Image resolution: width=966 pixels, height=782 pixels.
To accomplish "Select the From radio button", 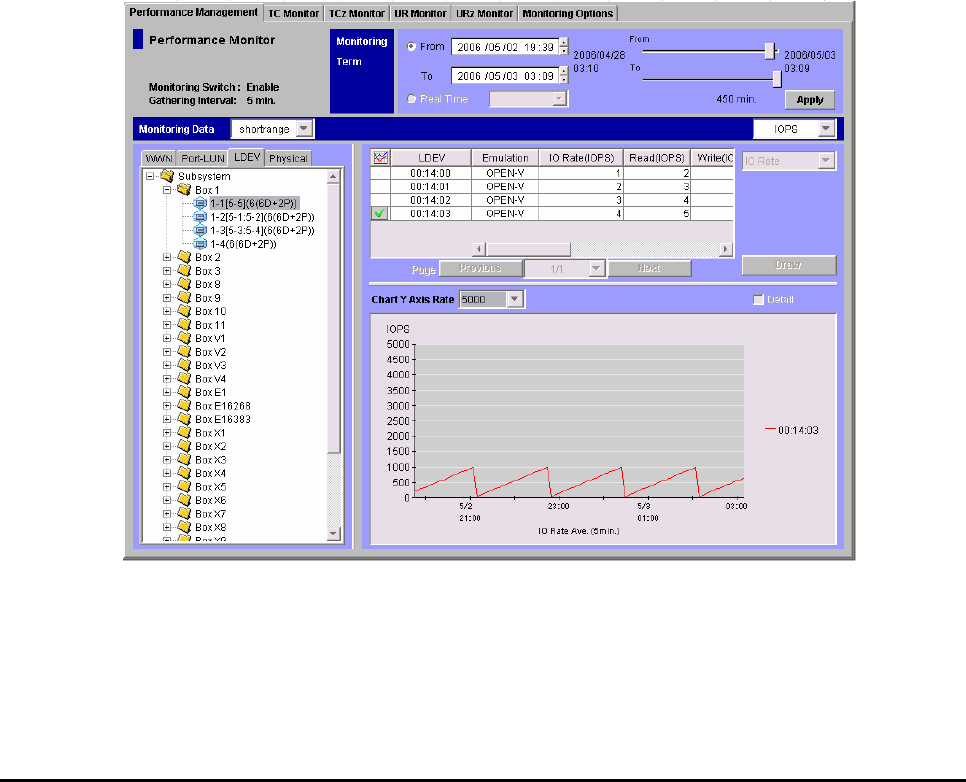I will pyautogui.click(x=412, y=46).
